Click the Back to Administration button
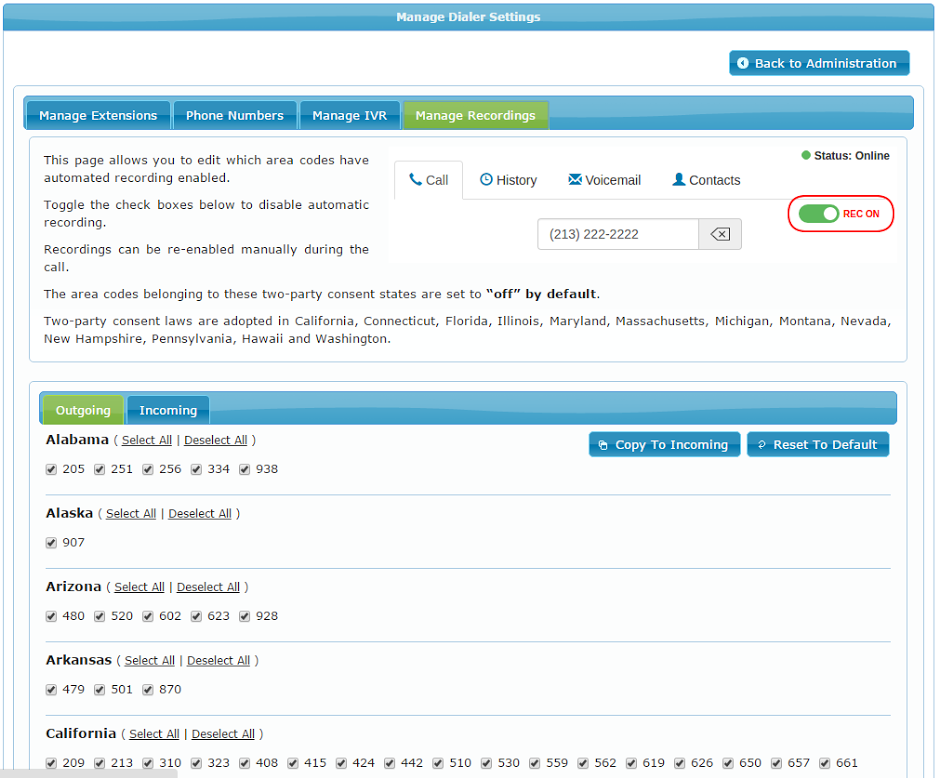Viewport: 951px width, 778px height. [x=818, y=63]
